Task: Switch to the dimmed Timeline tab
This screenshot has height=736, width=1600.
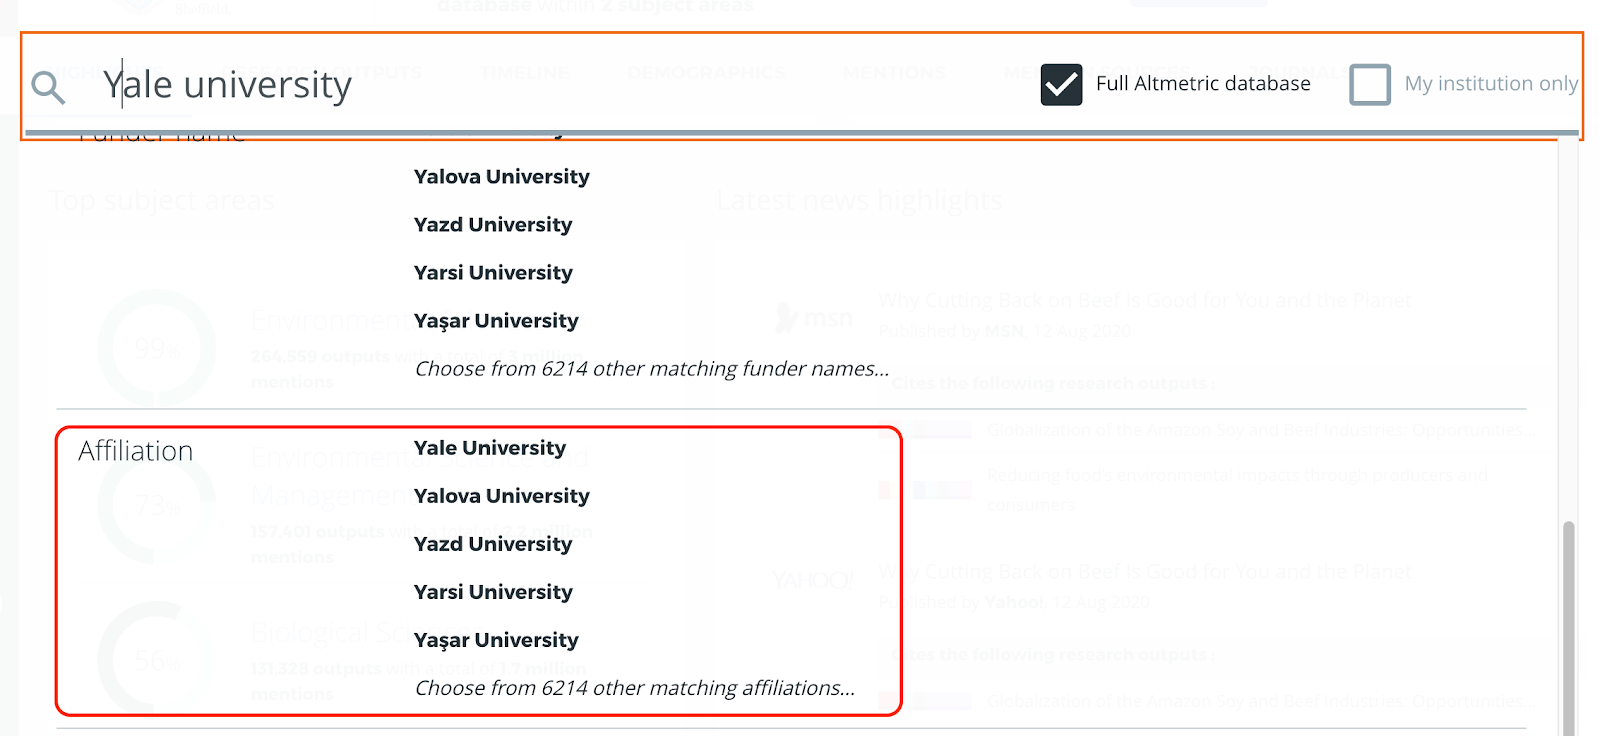Action: click(524, 73)
